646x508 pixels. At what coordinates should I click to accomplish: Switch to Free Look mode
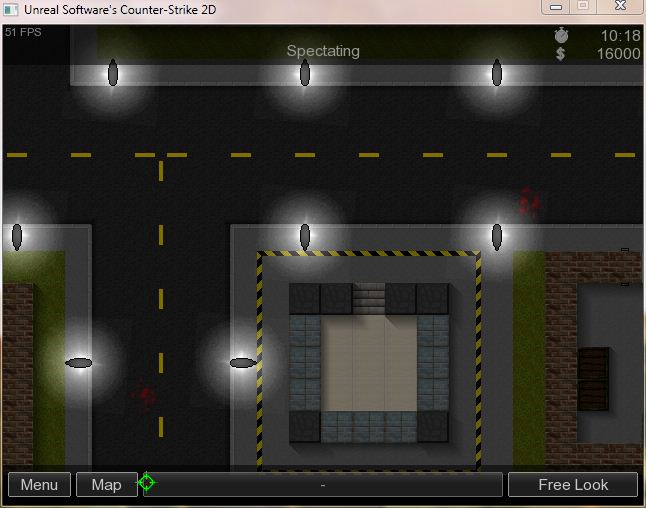coord(573,485)
